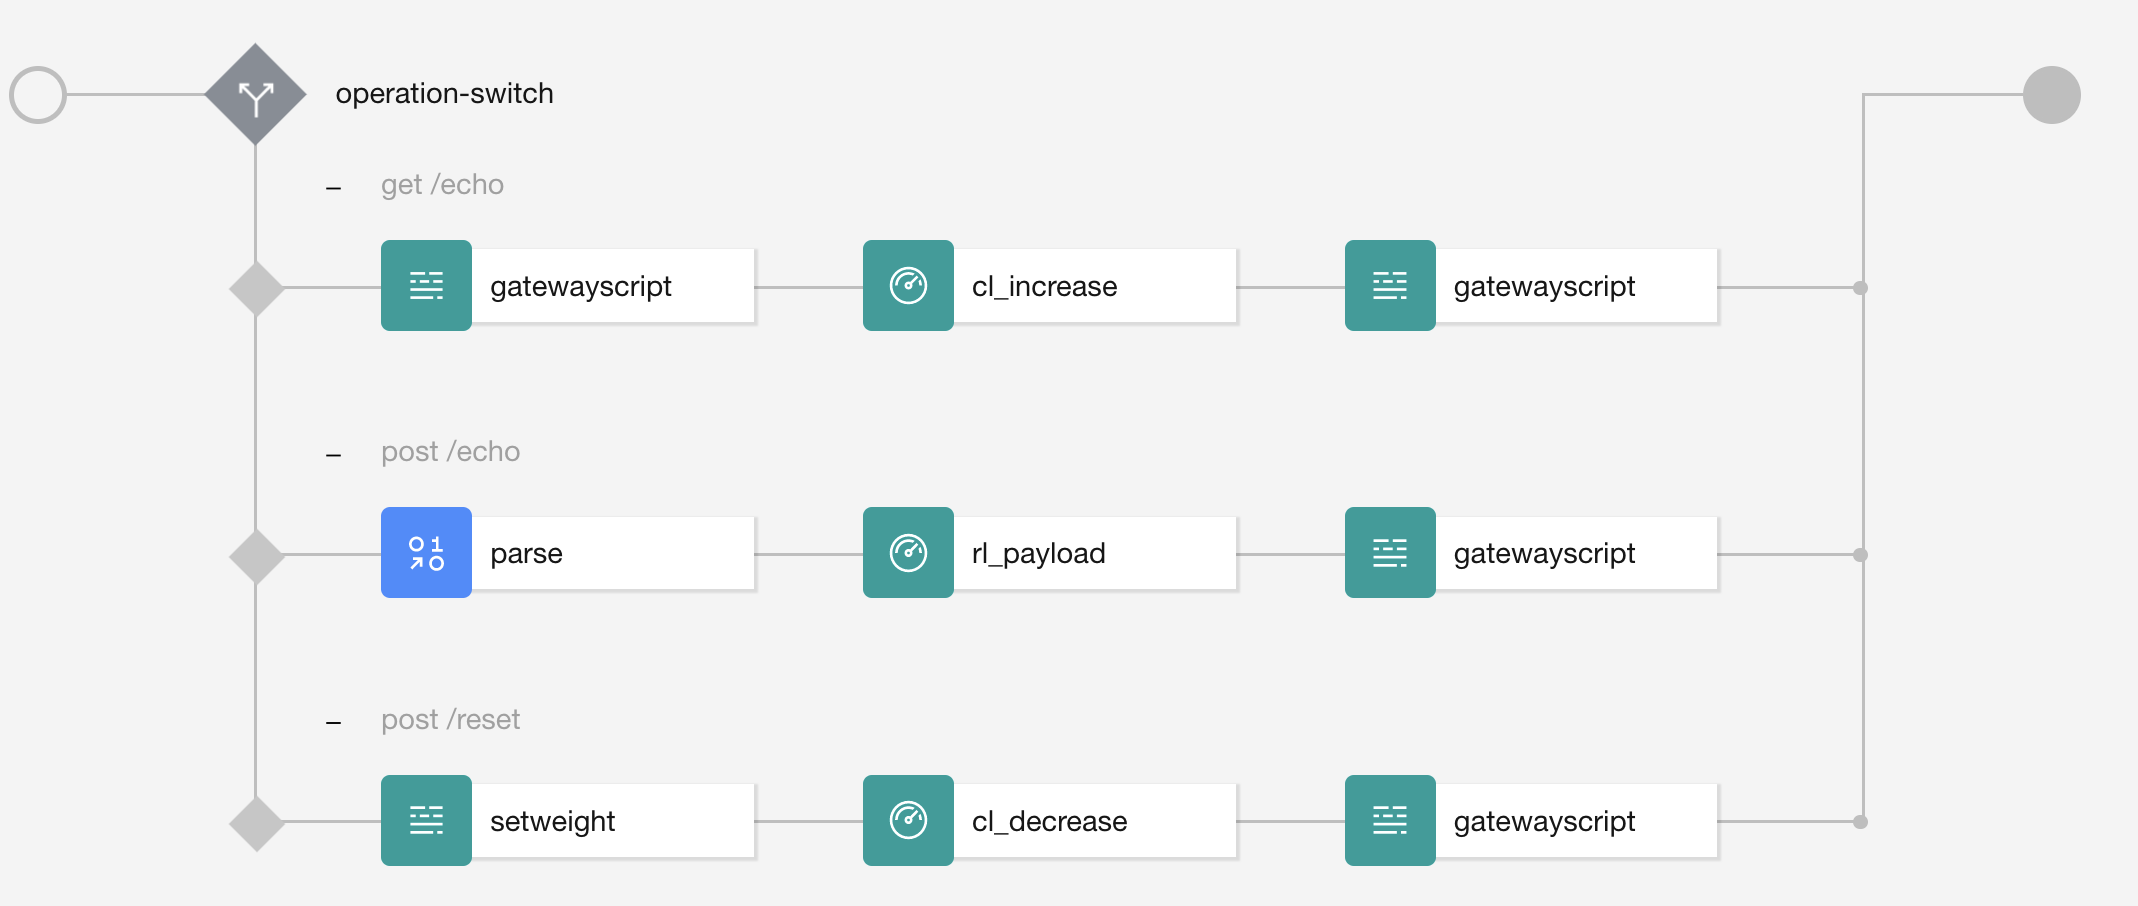Viewport: 2138px width, 906px height.
Task: Click the hollow start node circle
Action: [x=38, y=95]
